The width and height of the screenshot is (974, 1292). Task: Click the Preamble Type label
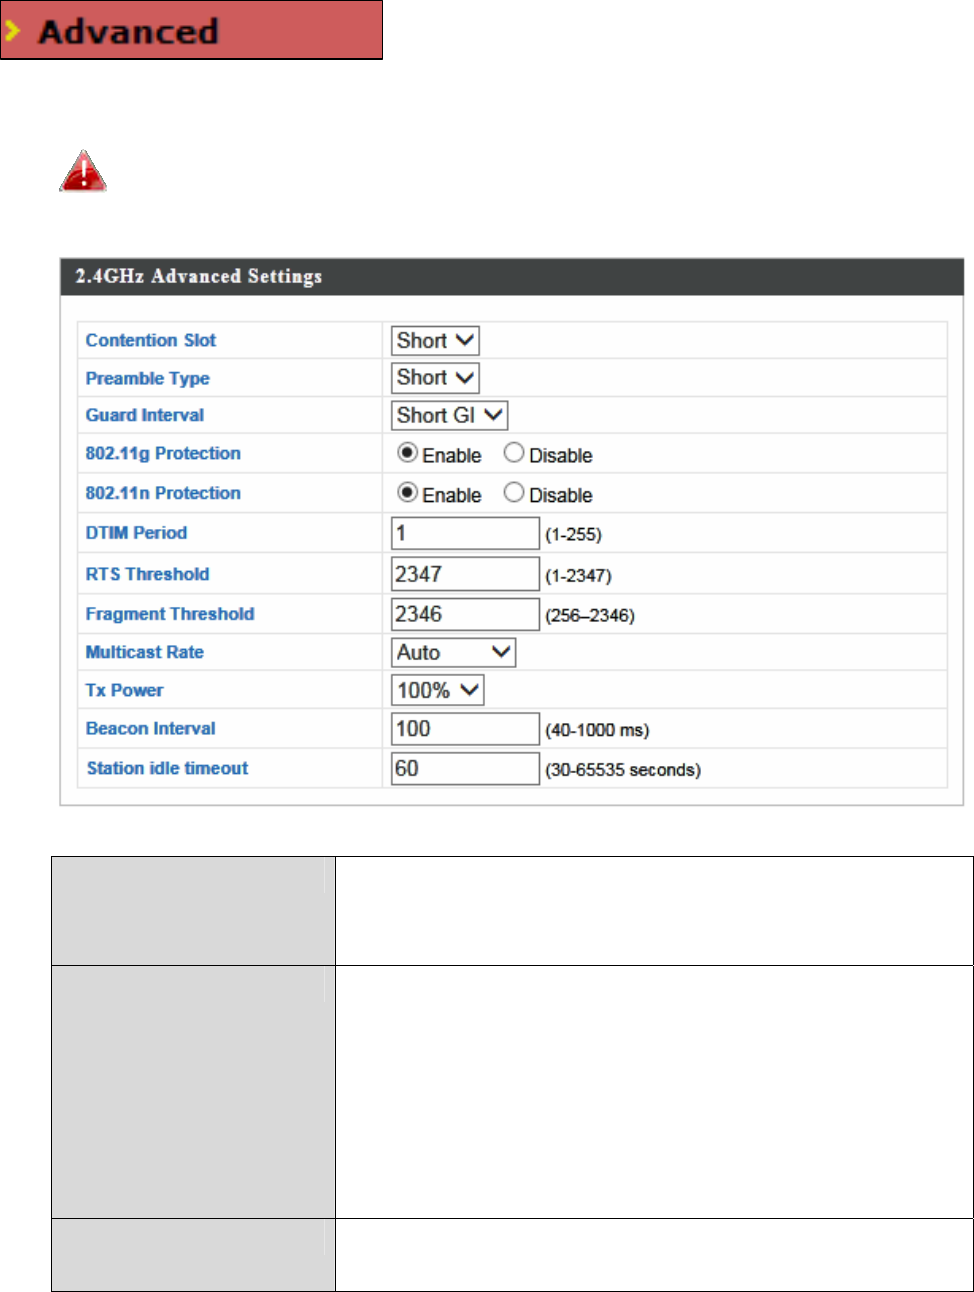click(x=147, y=379)
